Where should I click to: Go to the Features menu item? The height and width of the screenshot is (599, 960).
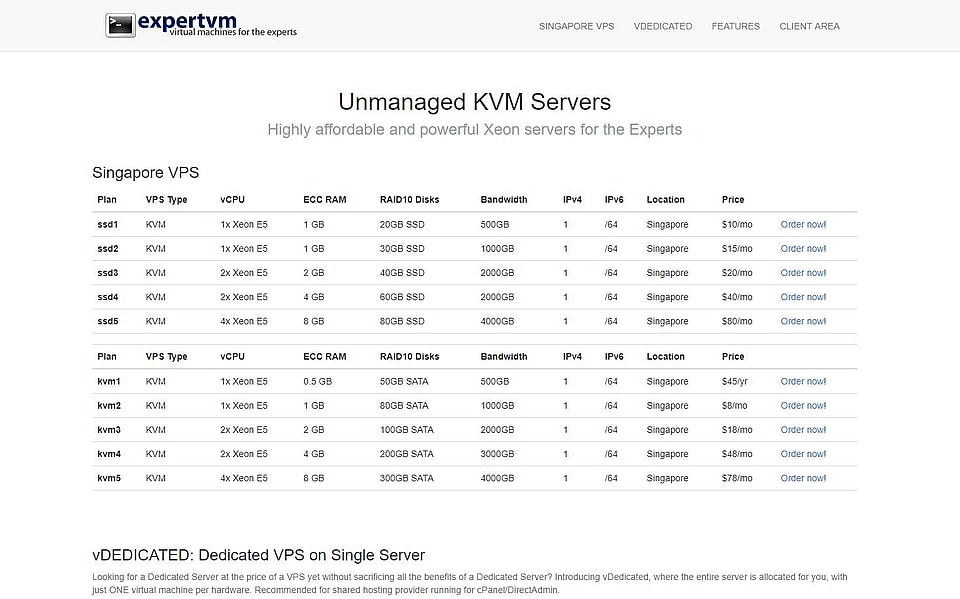coord(735,26)
